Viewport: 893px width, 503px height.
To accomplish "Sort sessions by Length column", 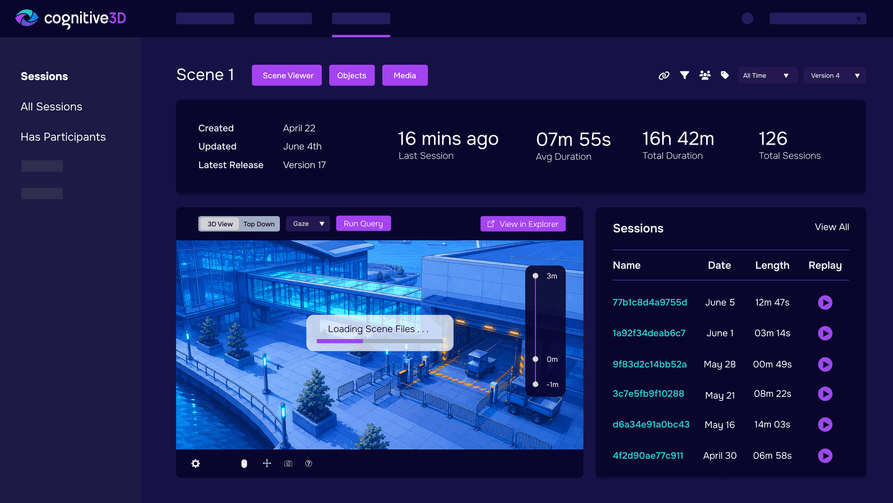I will 772,265.
